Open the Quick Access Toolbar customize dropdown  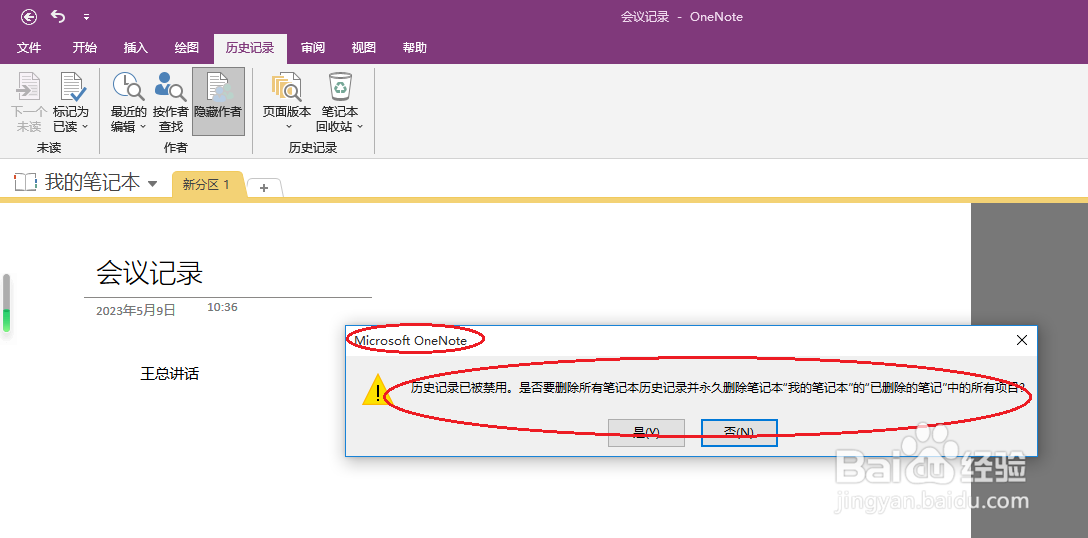click(x=86, y=17)
